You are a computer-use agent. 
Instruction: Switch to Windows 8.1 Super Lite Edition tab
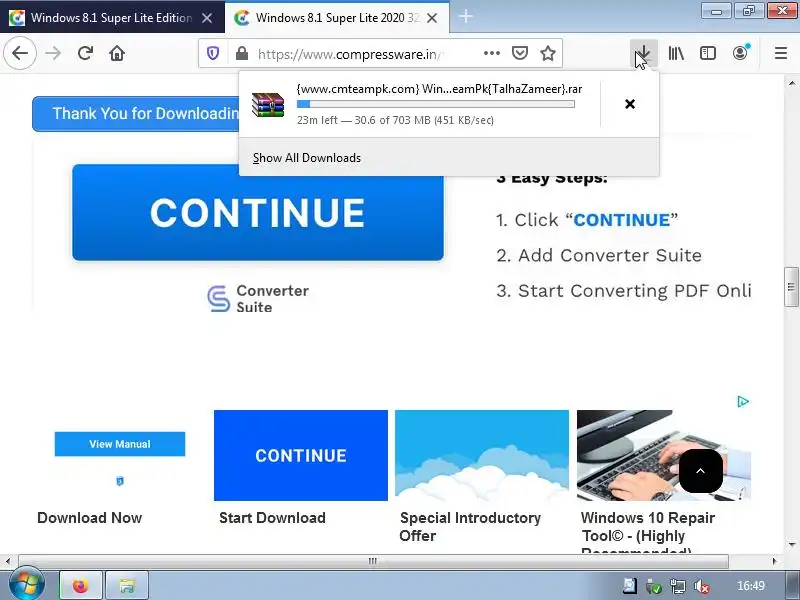(x=111, y=18)
